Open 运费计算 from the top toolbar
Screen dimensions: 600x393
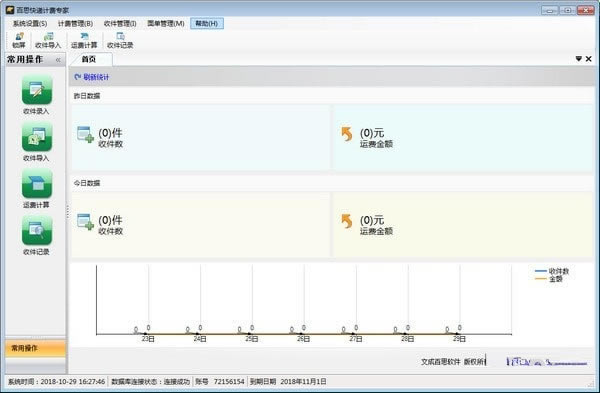tap(84, 41)
